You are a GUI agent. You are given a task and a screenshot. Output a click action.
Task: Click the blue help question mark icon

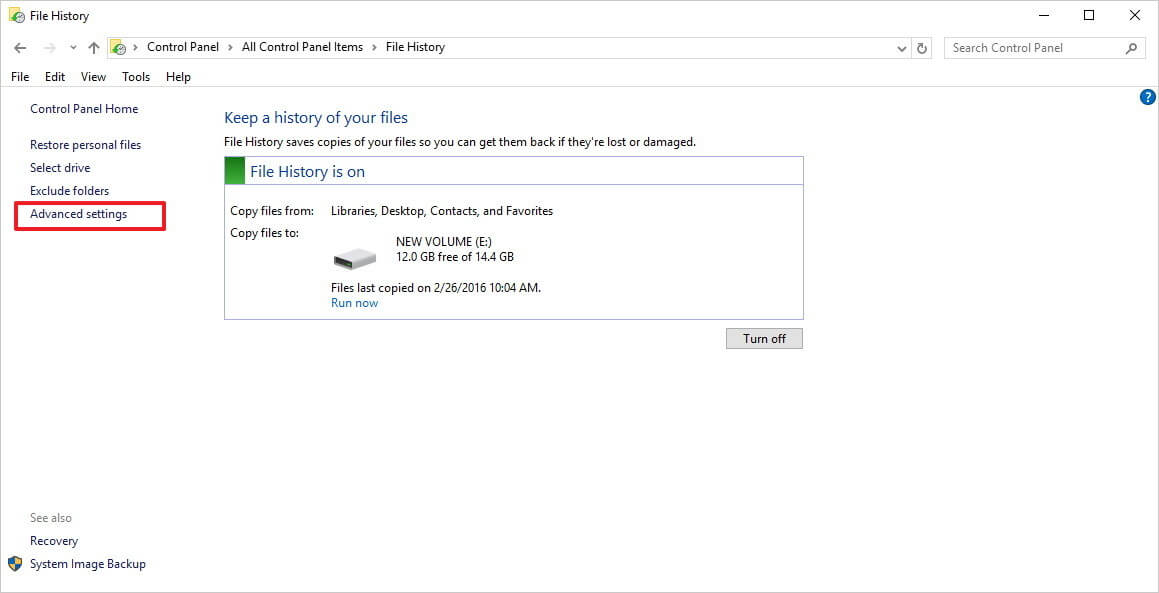pyautogui.click(x=1147, y=97)
